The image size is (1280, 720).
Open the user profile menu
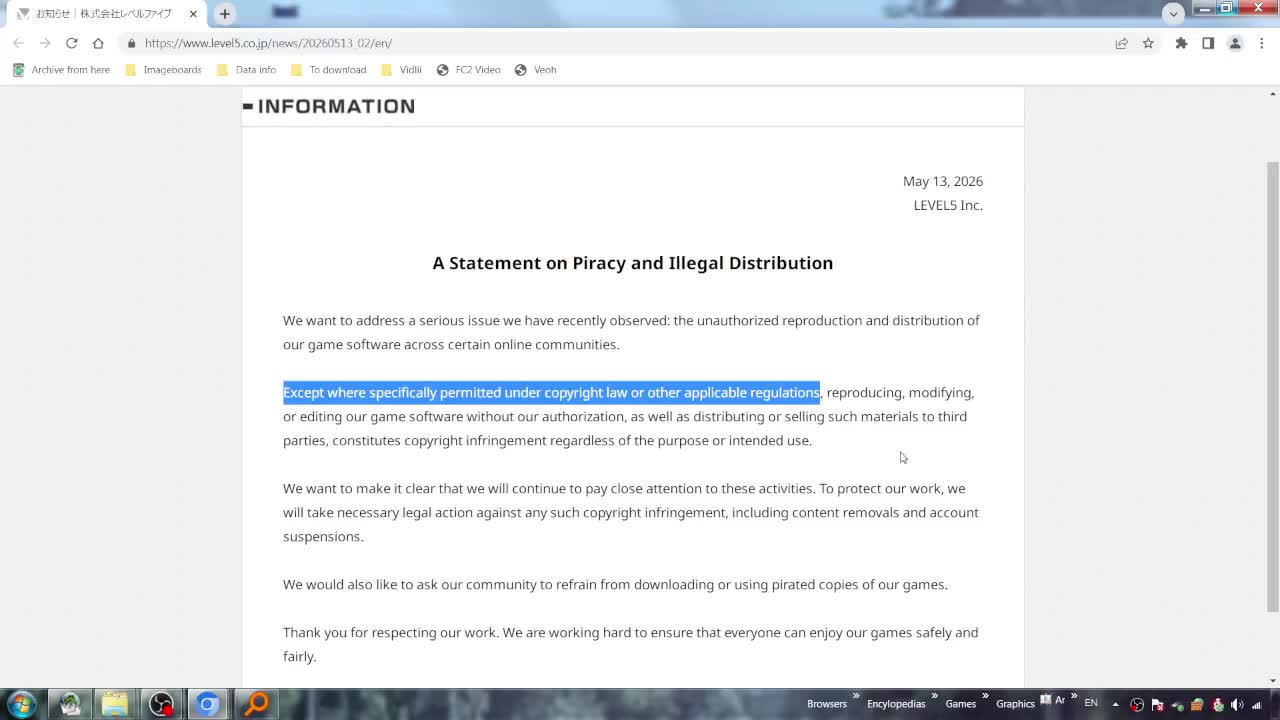pos(1235,43)
